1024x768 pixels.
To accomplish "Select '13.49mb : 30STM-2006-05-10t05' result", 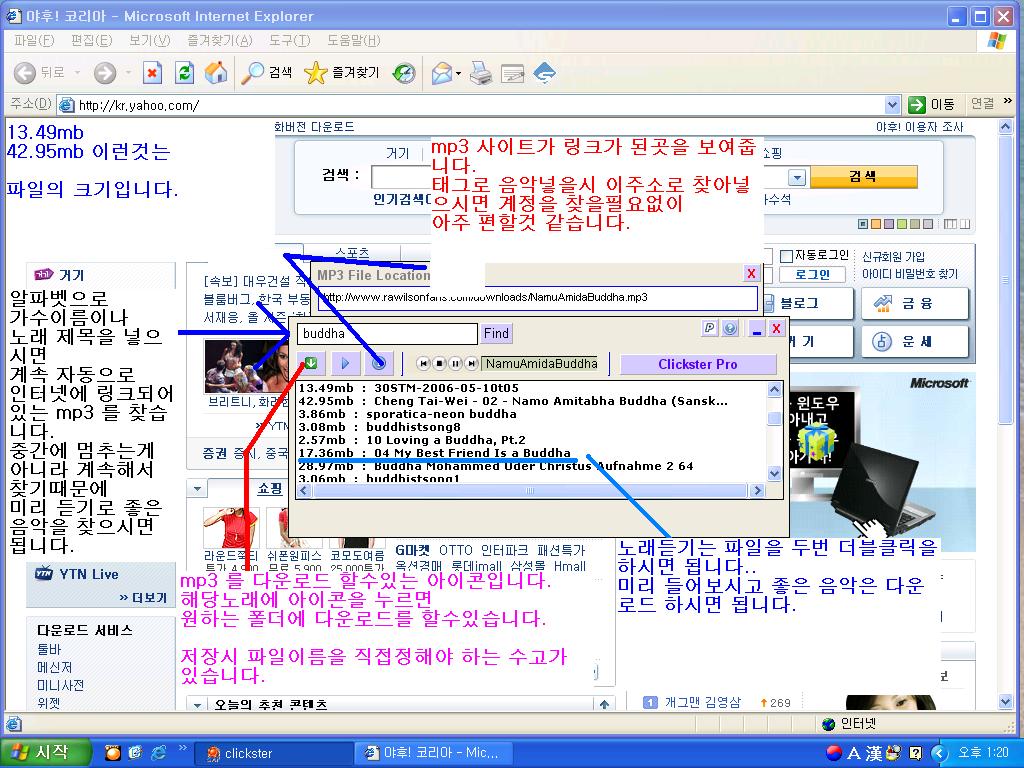I will 409,388.
